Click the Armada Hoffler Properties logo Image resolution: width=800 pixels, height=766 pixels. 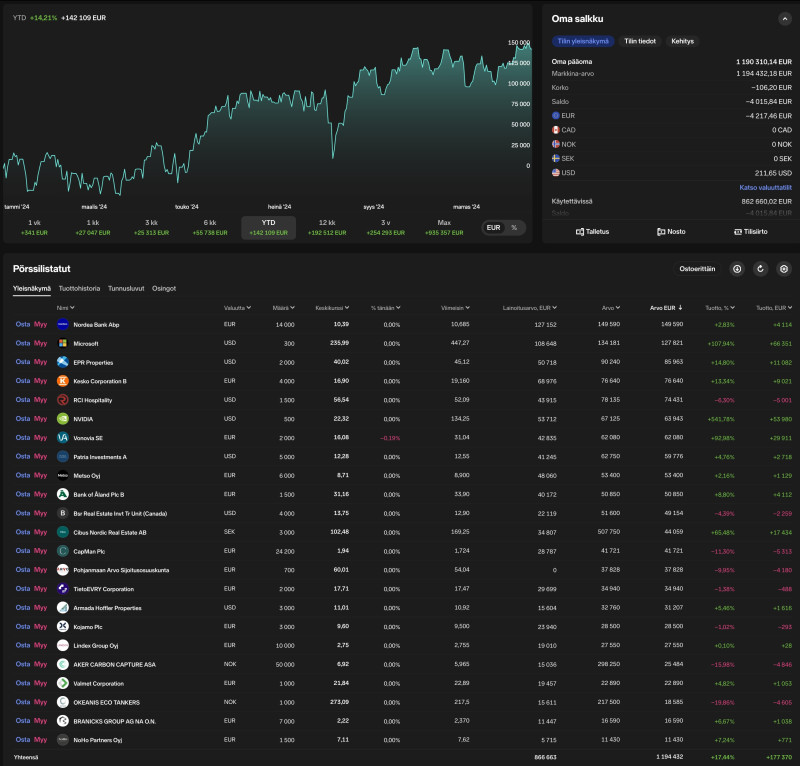63,607
